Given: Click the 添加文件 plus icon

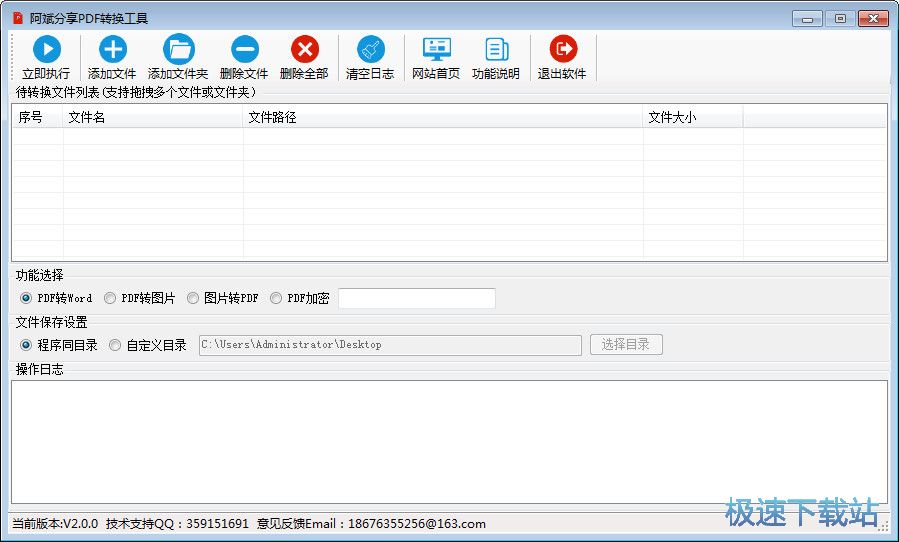Looking at the screenshot, I should (x=112, y=49).
